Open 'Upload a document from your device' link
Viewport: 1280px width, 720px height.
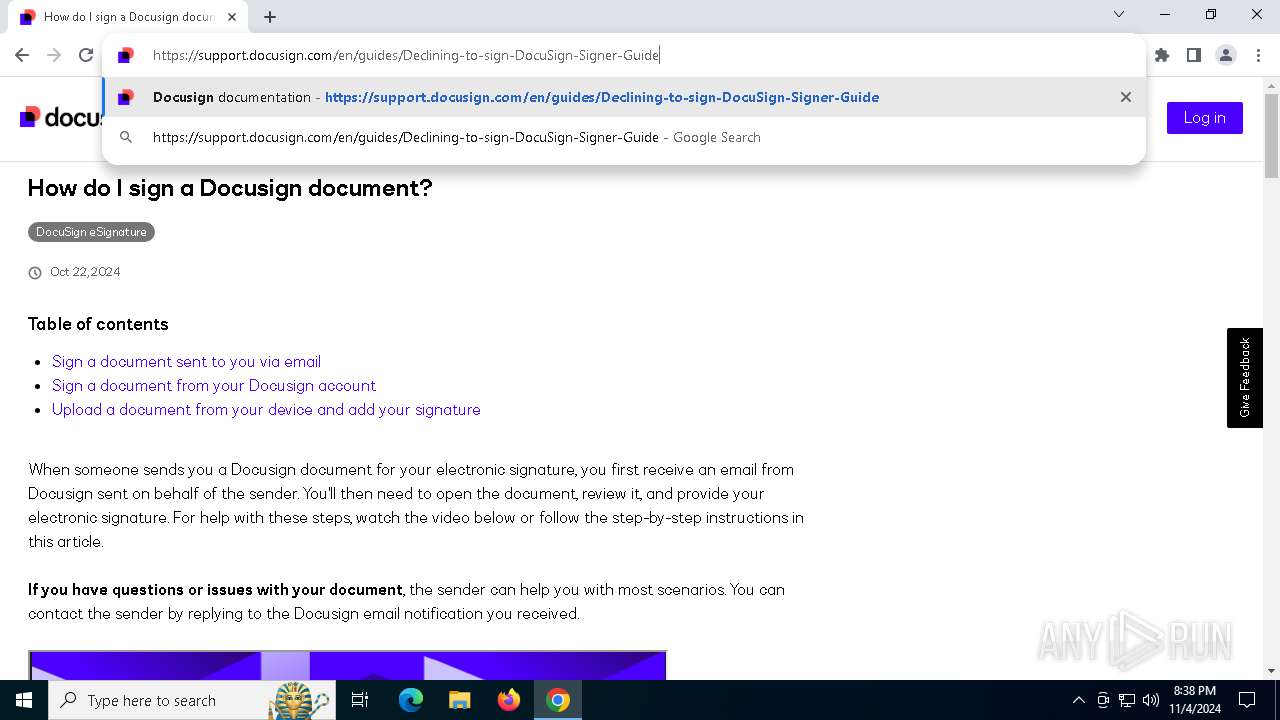(x=266, y=409)
